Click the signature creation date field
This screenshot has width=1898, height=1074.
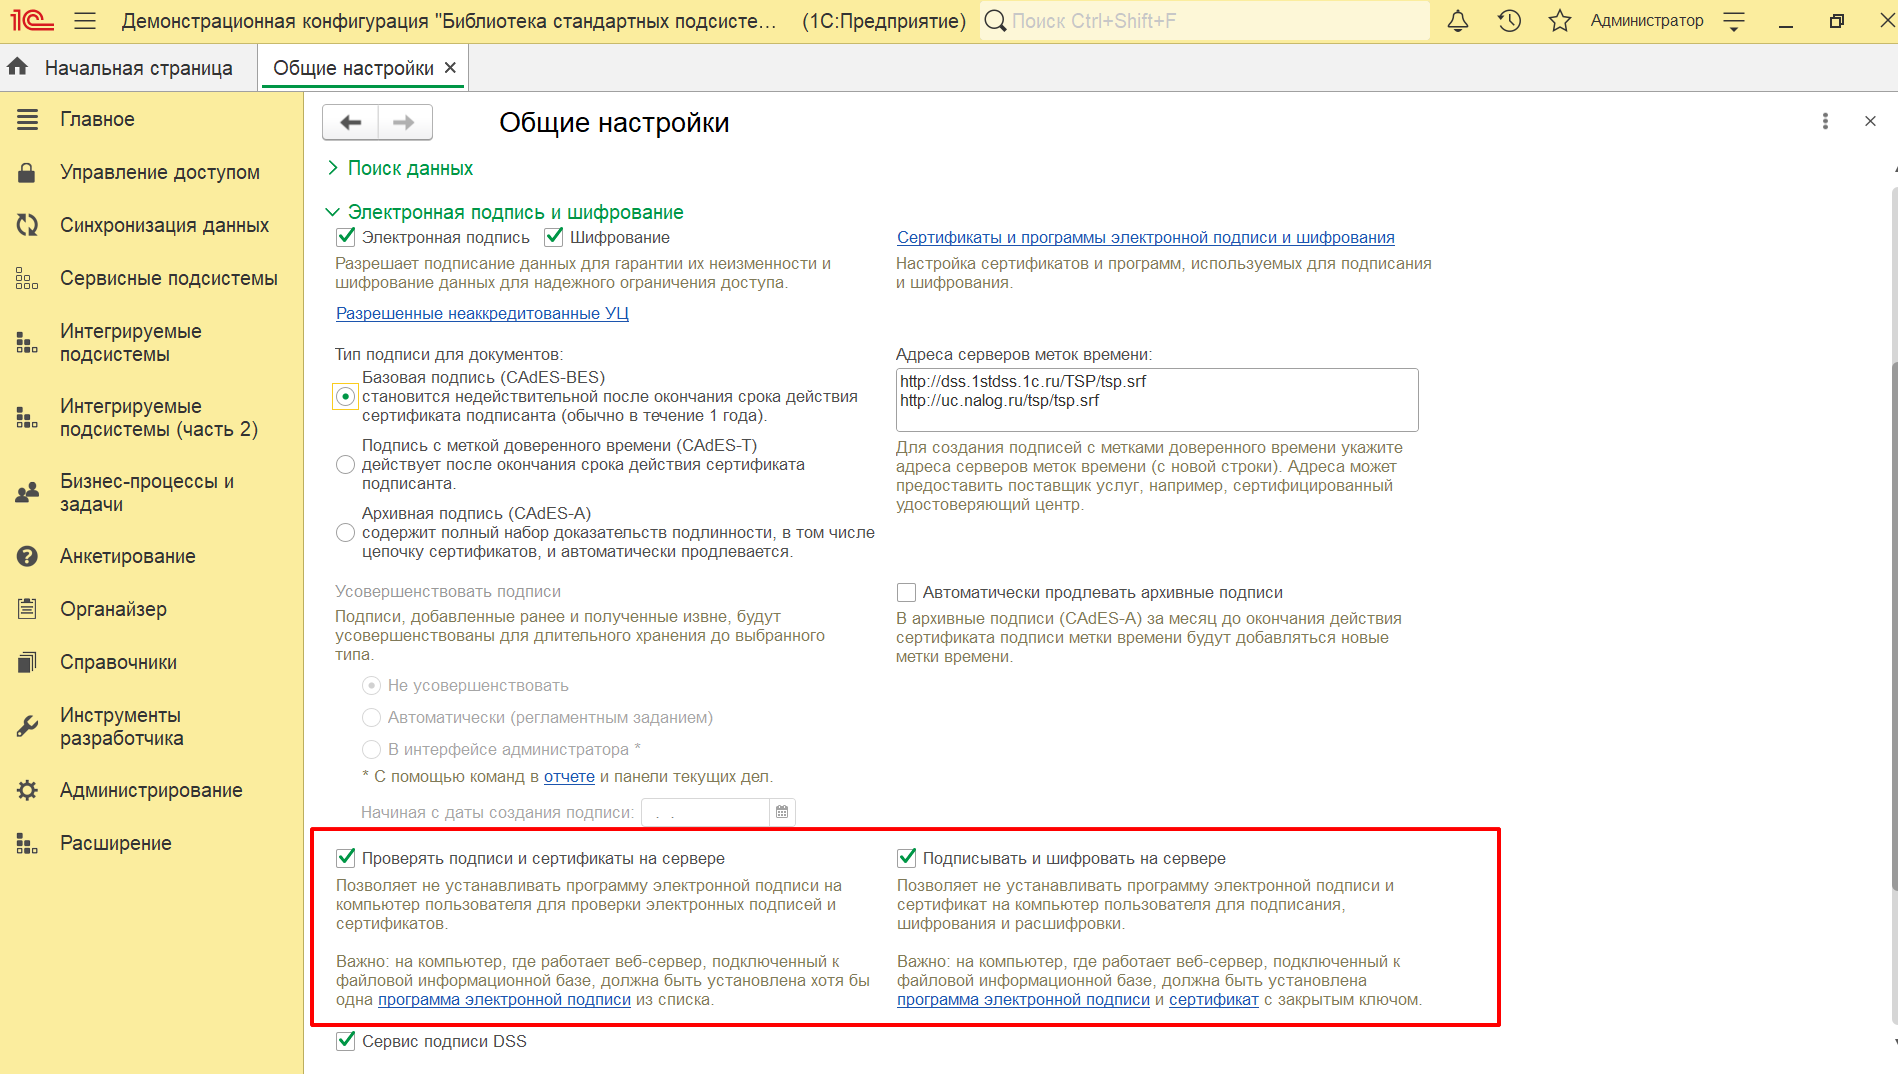pyautogui.click(x=705, y=812)
